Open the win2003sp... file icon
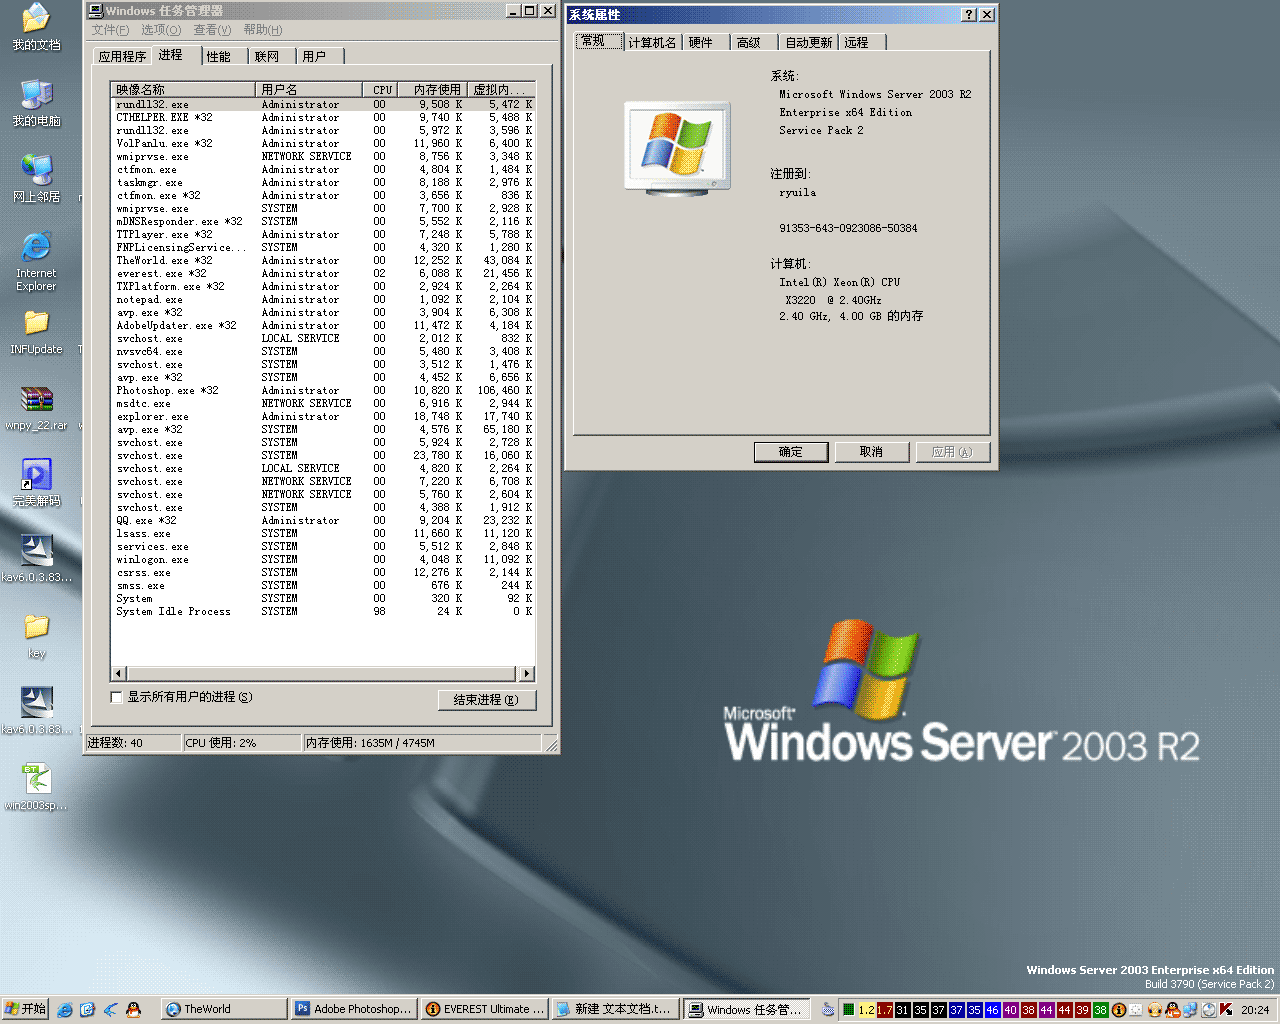The image size is (1280, 1024). pyautogui.click(x=36, y=787)
